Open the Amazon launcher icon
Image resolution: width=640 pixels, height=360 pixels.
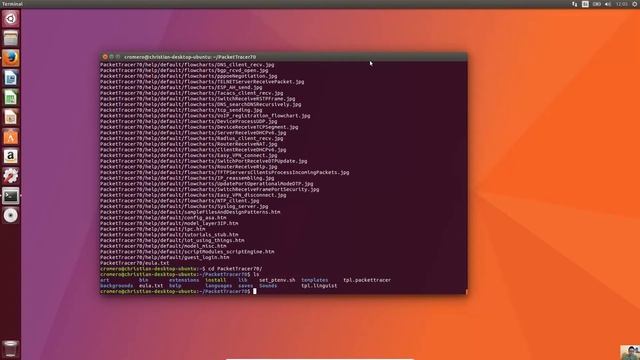11,156
